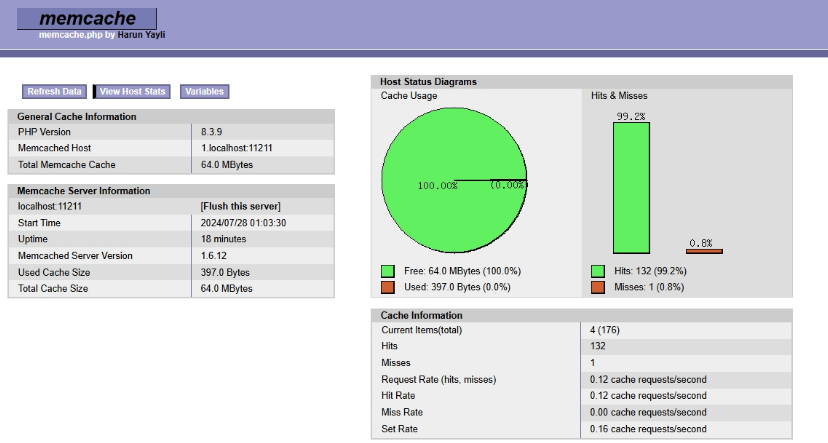
Task: Click Free: 64.0 MBytes (100.0%) legend text
Action: click(463, 271)
